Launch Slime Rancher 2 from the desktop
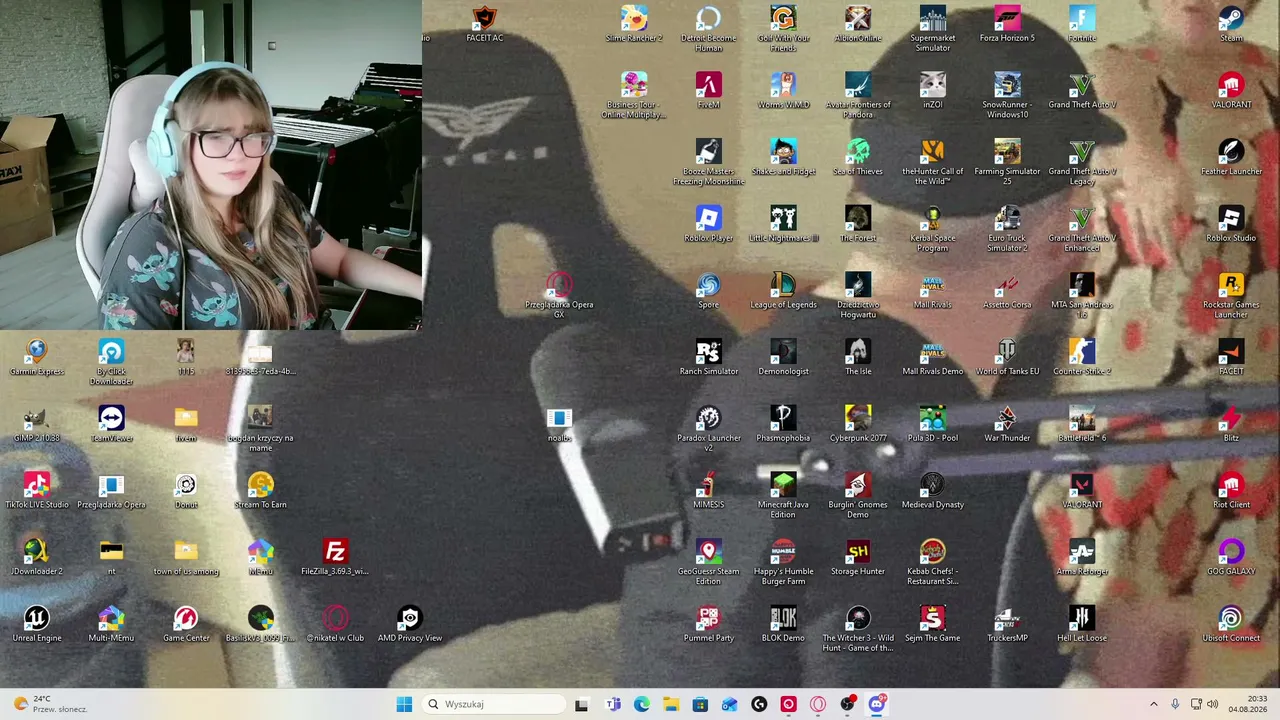The height and width of the screenshot is (720, 1280). [x=634, y=25]
